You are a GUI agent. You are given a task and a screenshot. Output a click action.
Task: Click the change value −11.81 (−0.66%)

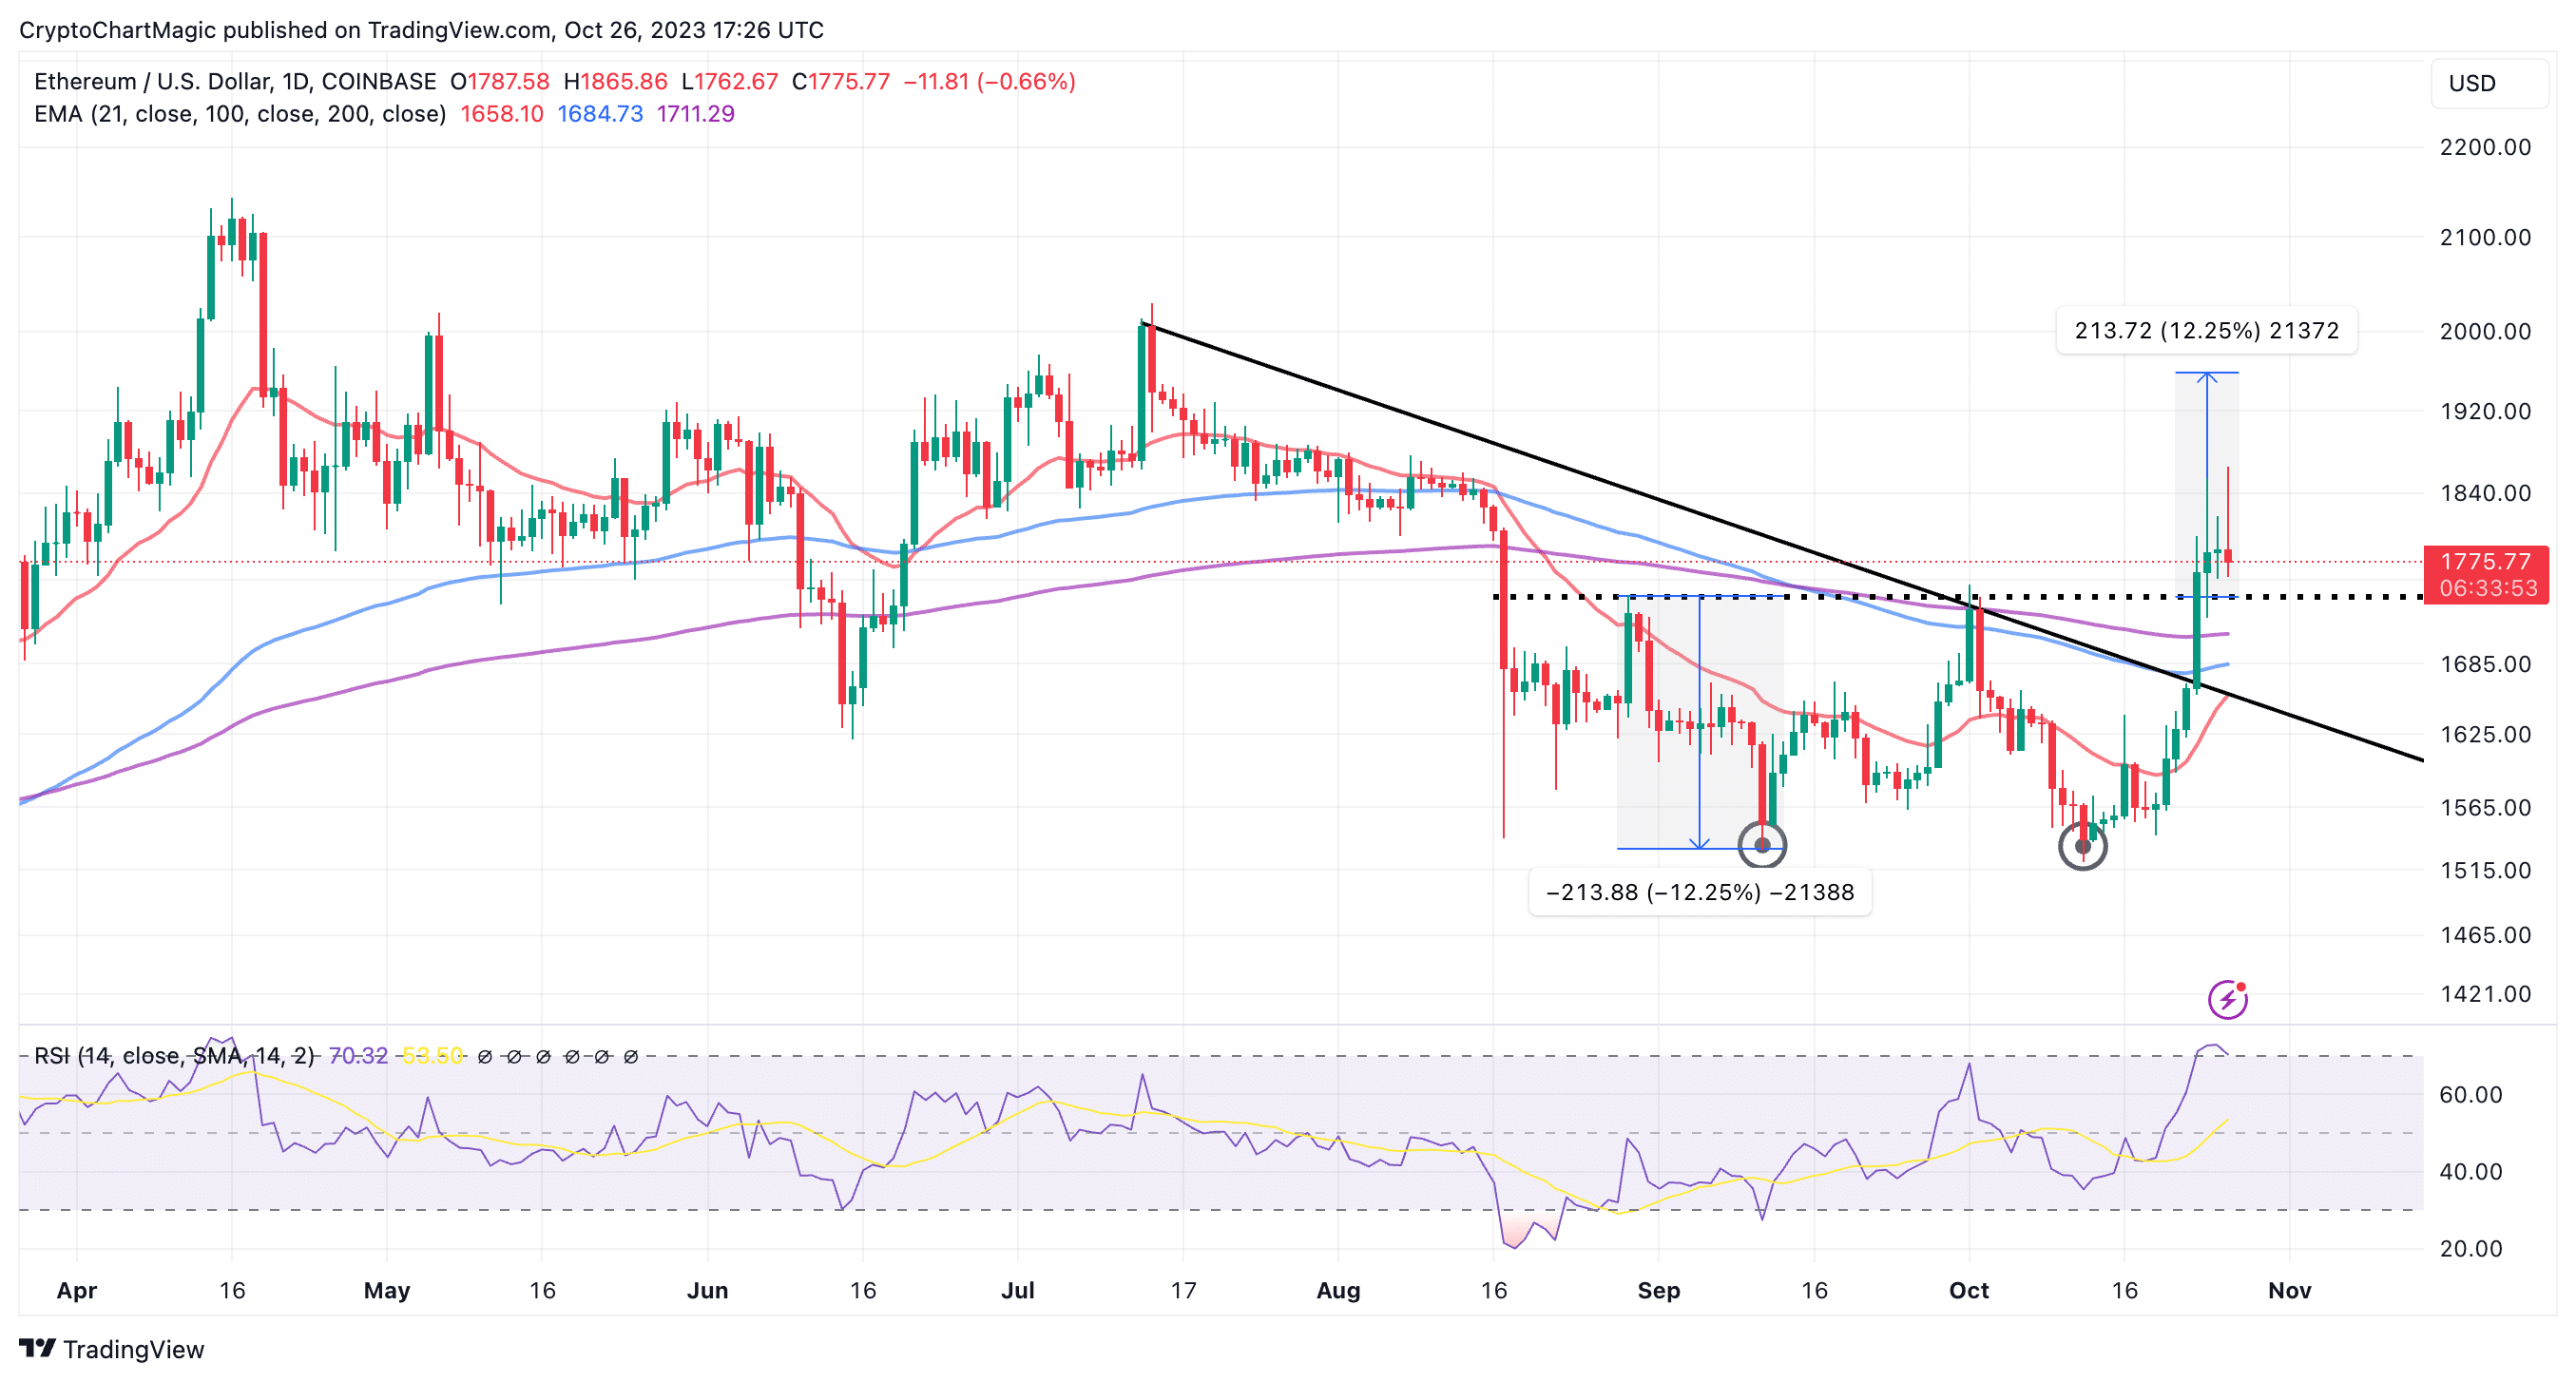coord(989,81)
